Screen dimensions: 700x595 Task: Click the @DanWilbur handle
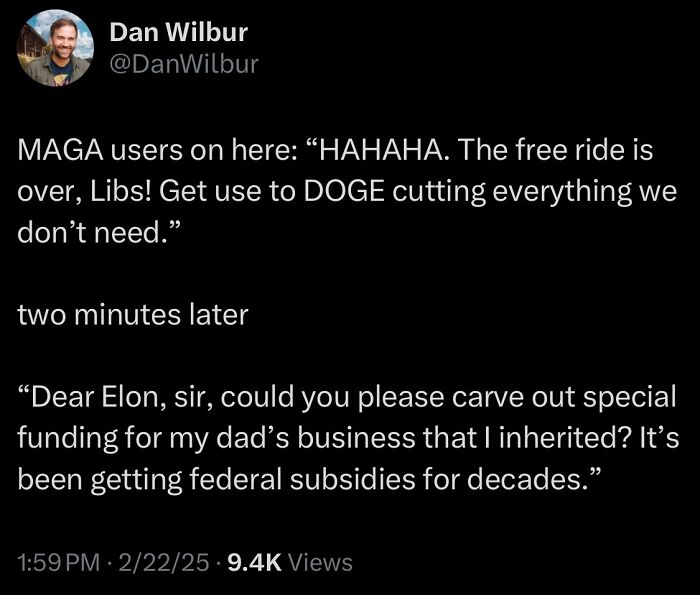pos(184,65)
